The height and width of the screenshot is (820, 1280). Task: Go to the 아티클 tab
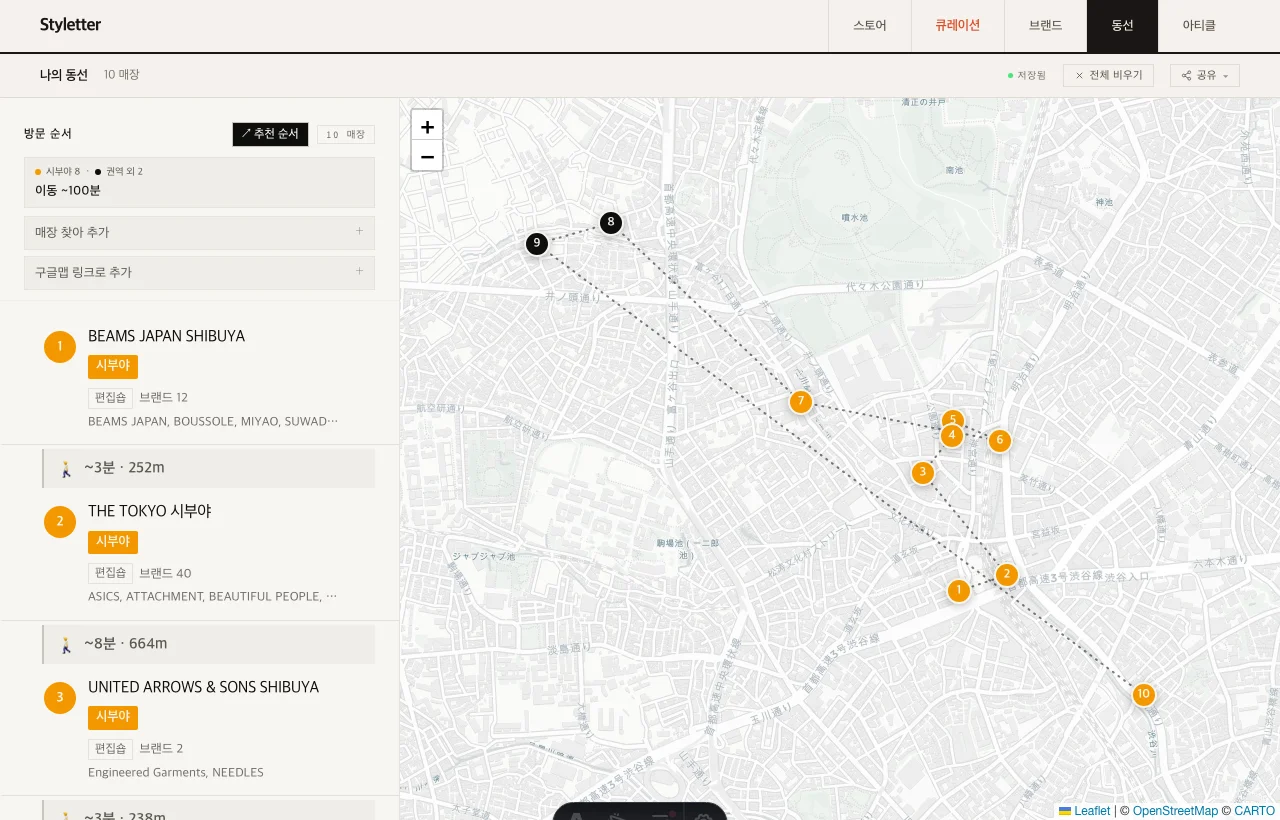[1199, 26]
